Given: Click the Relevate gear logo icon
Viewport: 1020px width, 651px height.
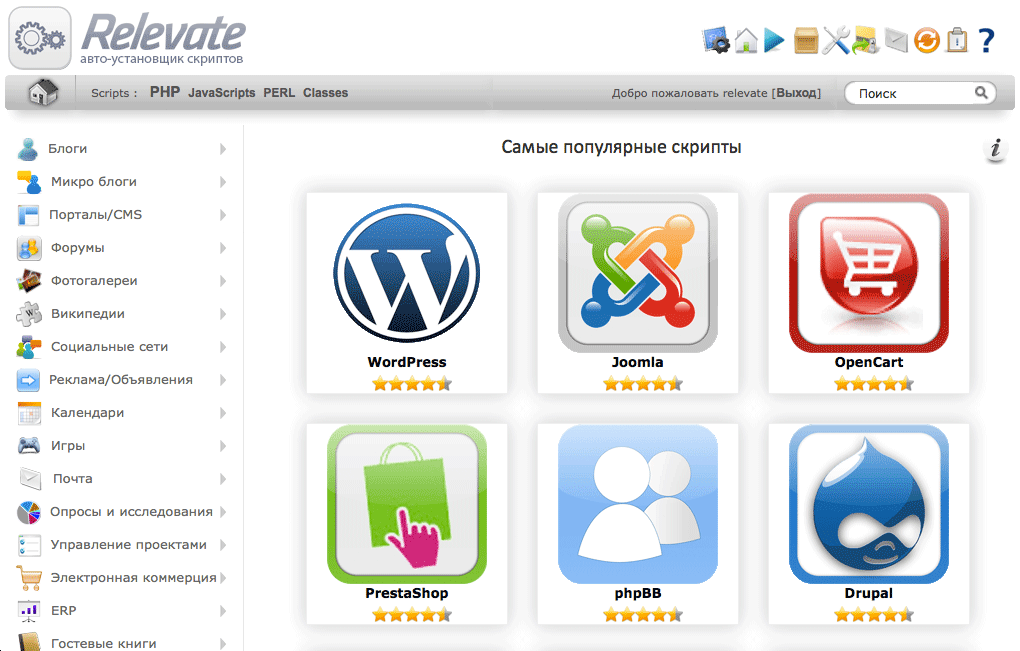Looking at the screenshot, I should point(40,38).
